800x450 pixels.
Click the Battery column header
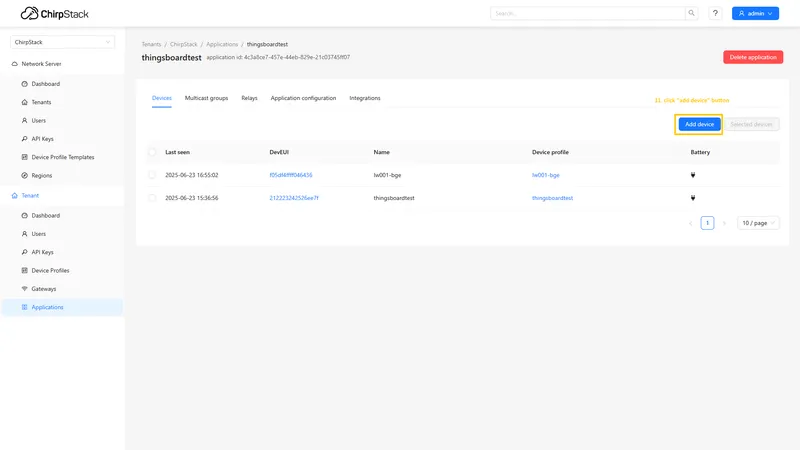(x=700, y=152)
